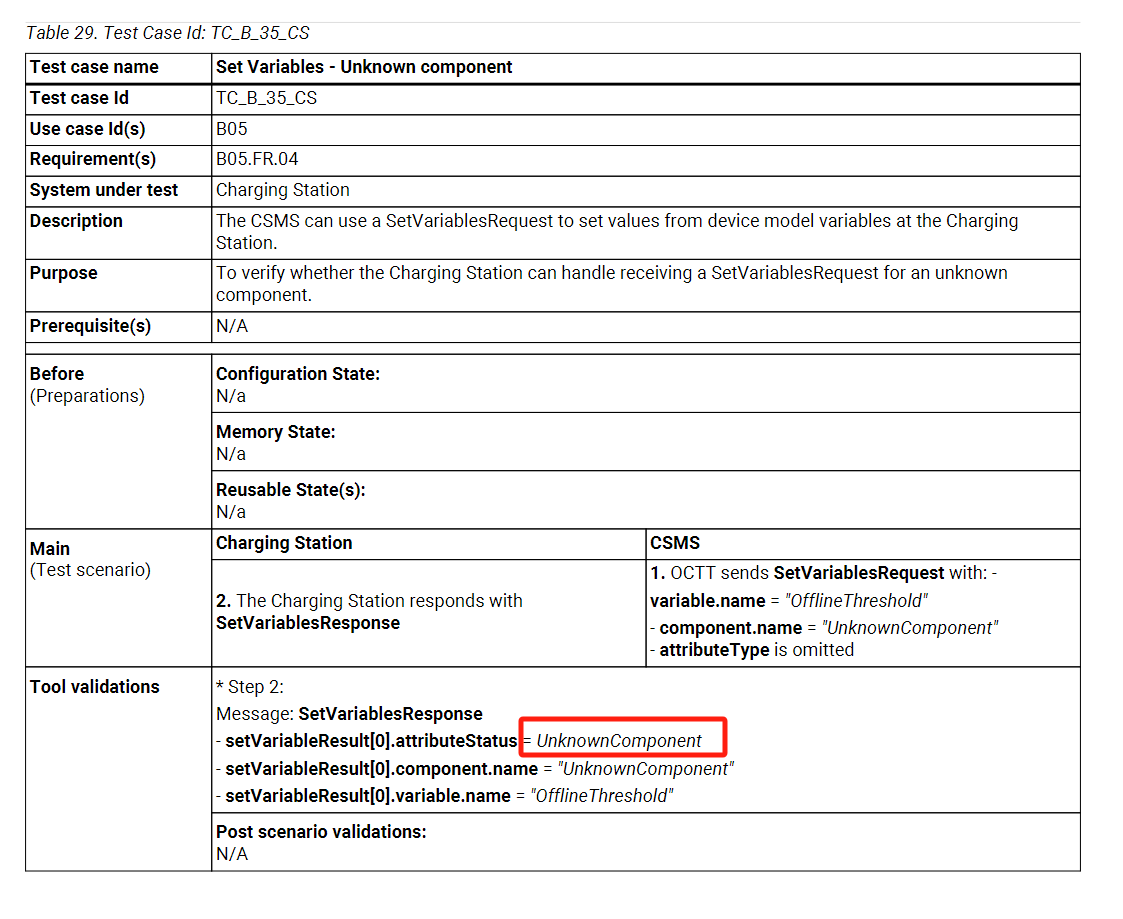Select the italic 'UnknownComponent' attributeStatus value
Viewport: 1123px width, 919px height.
(619, 741)
